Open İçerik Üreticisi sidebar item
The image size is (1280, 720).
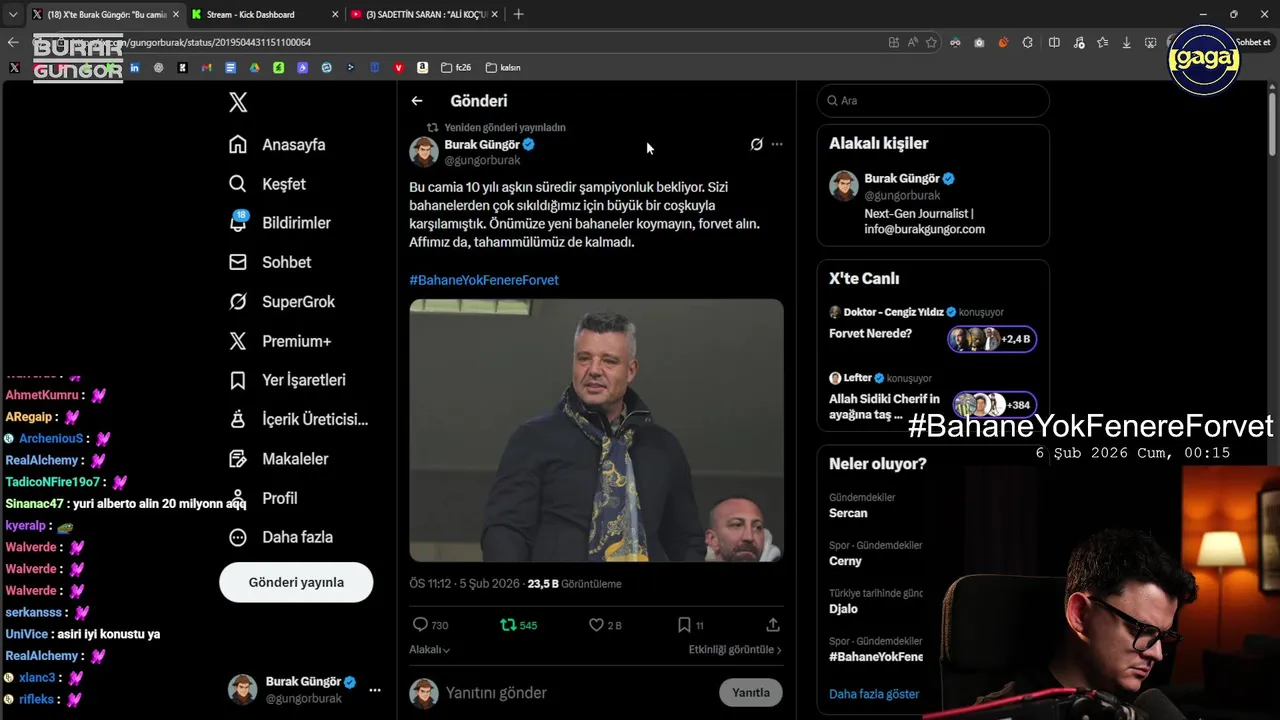pyautogui.click(x=298, y=420)
